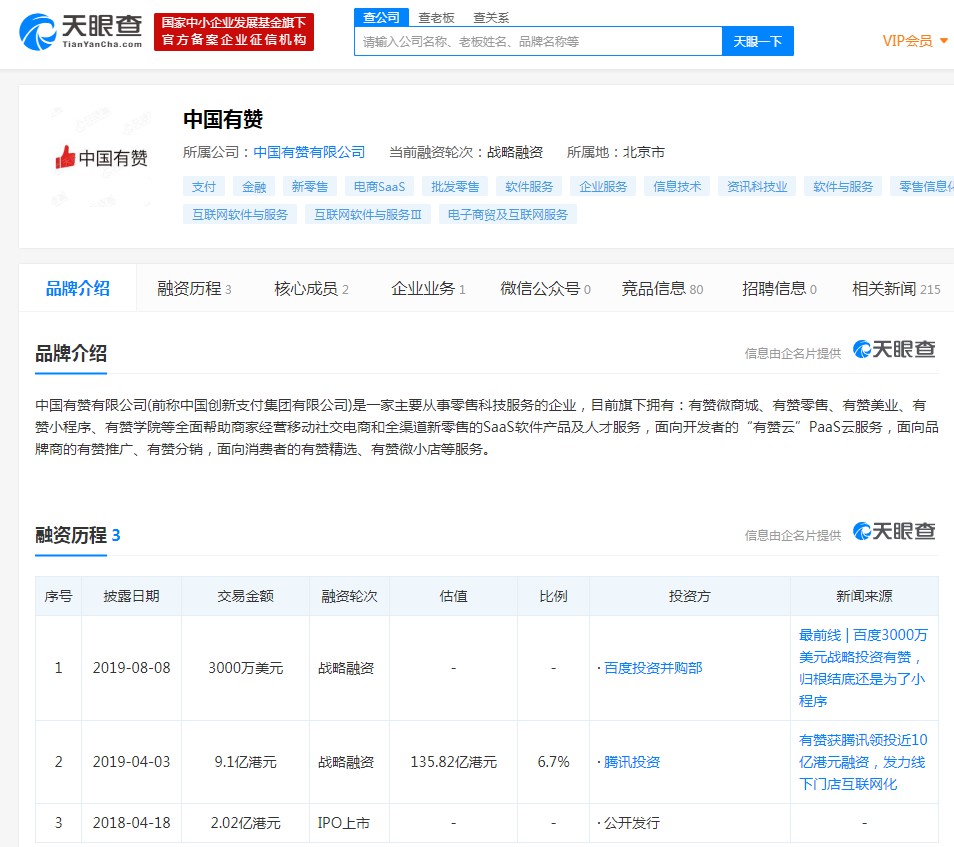This screenshot has height=847, width=954.
Task: Click the 2019-04-03 disclosure date cell
Action: [131, 762]
